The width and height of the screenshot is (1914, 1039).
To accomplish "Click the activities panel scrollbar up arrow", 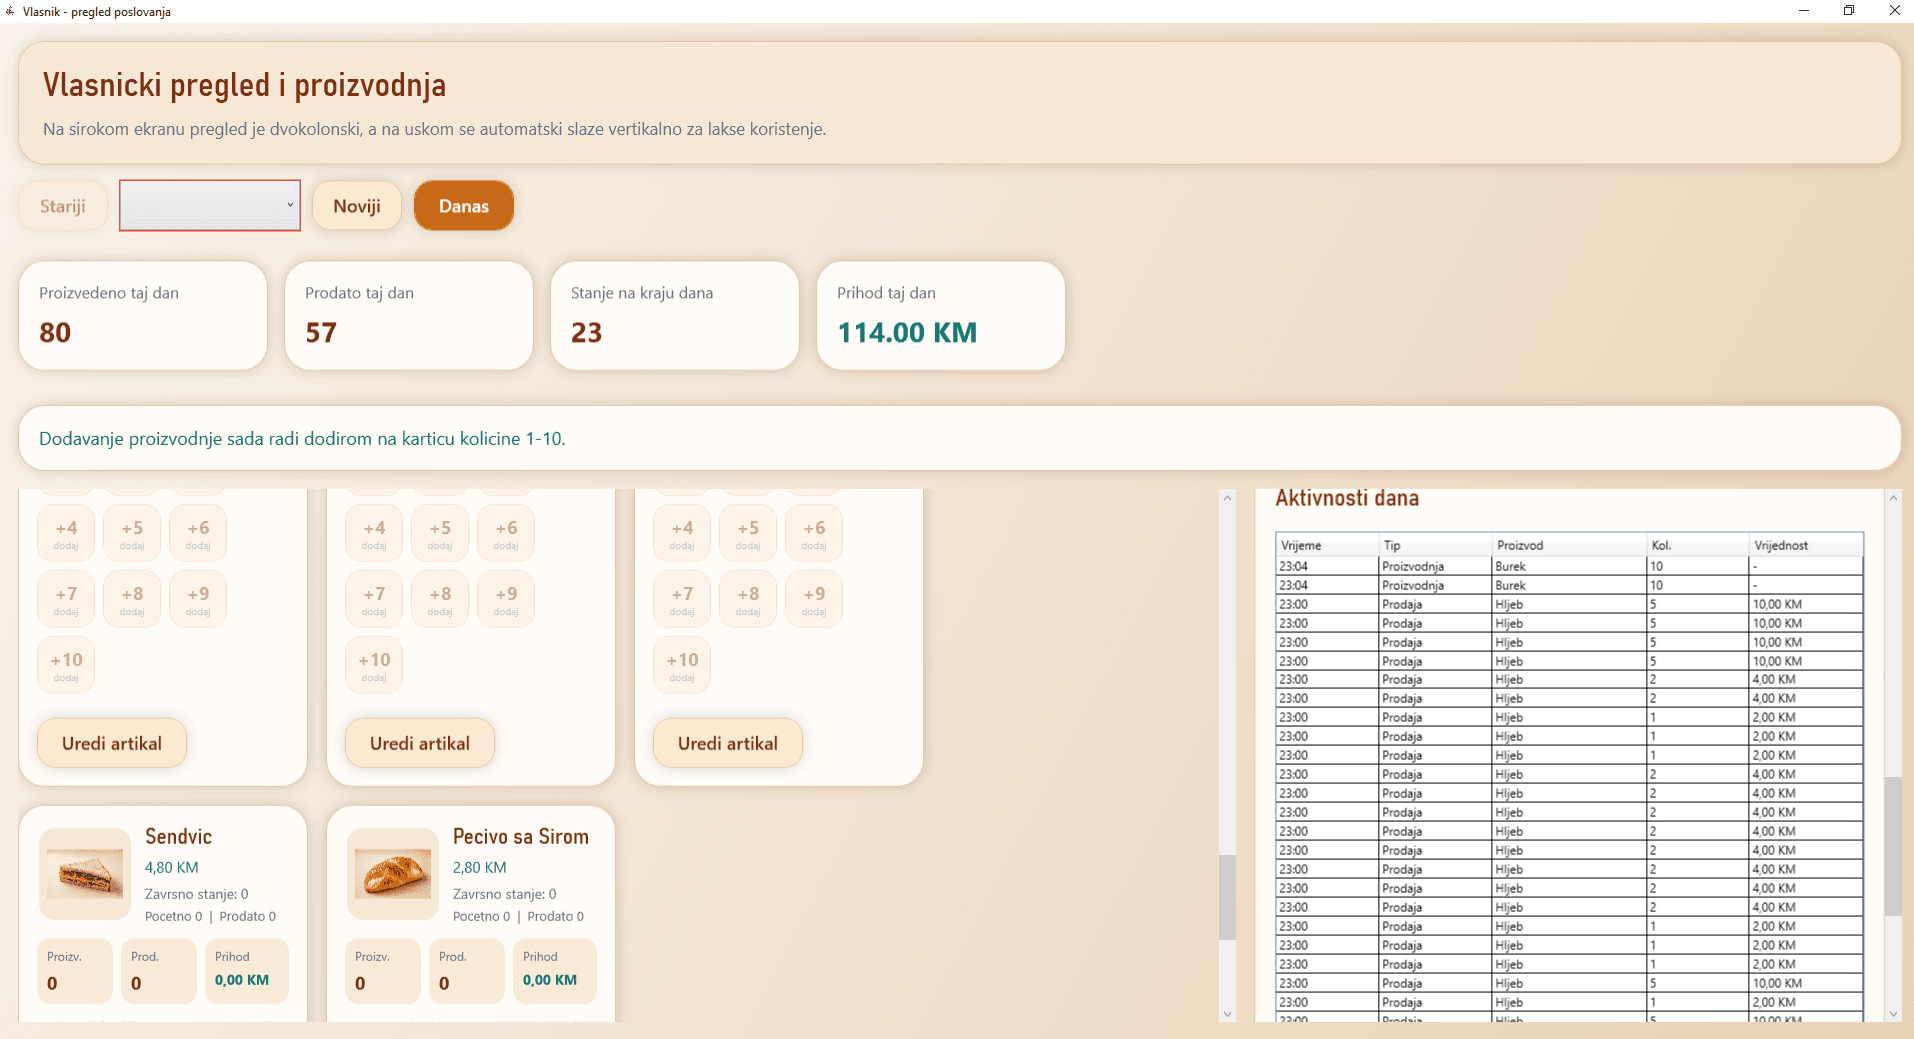I will [1893, 497].
